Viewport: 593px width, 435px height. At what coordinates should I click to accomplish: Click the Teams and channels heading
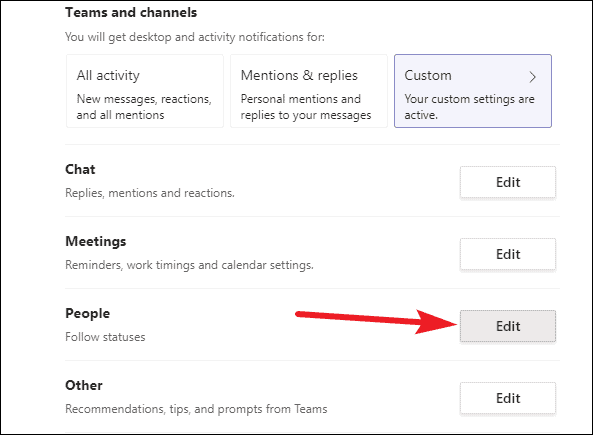[x=131, y=12]
